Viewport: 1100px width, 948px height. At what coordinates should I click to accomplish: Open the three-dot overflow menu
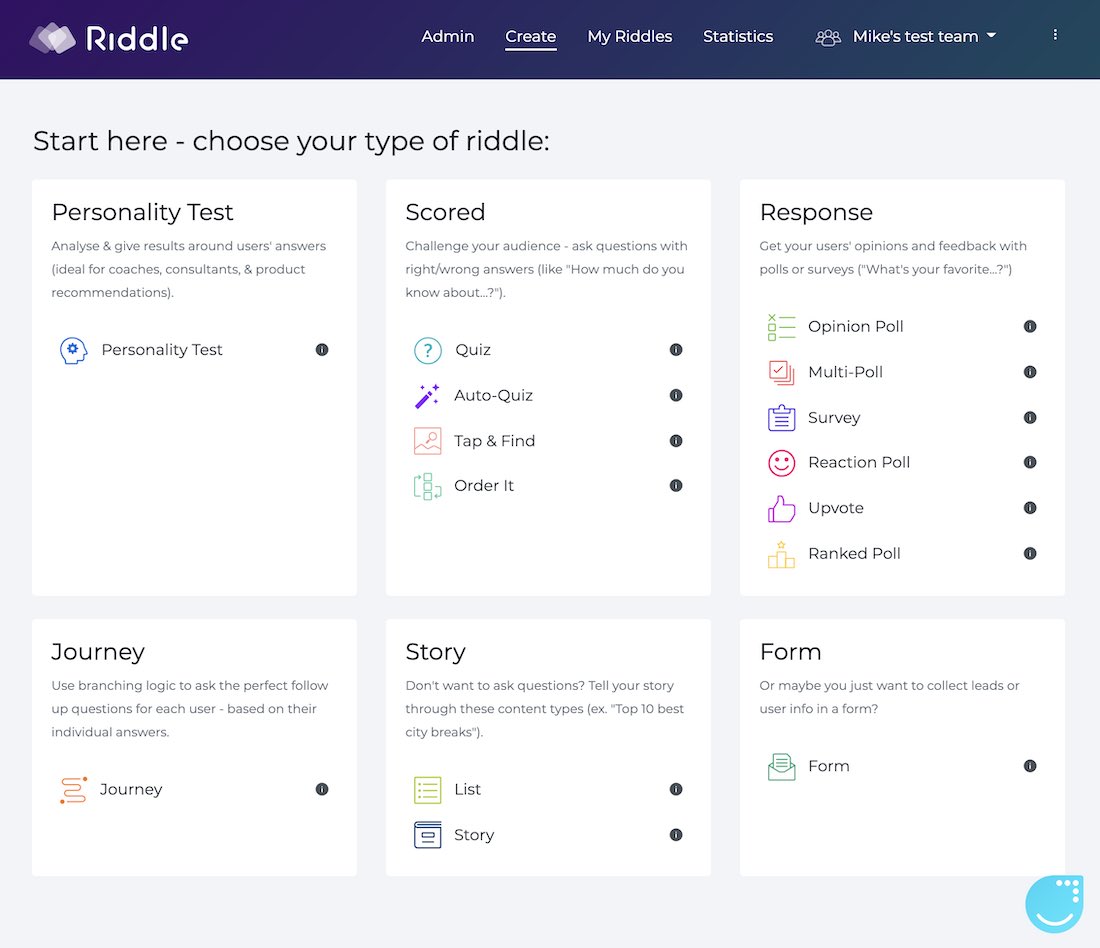1055,35
